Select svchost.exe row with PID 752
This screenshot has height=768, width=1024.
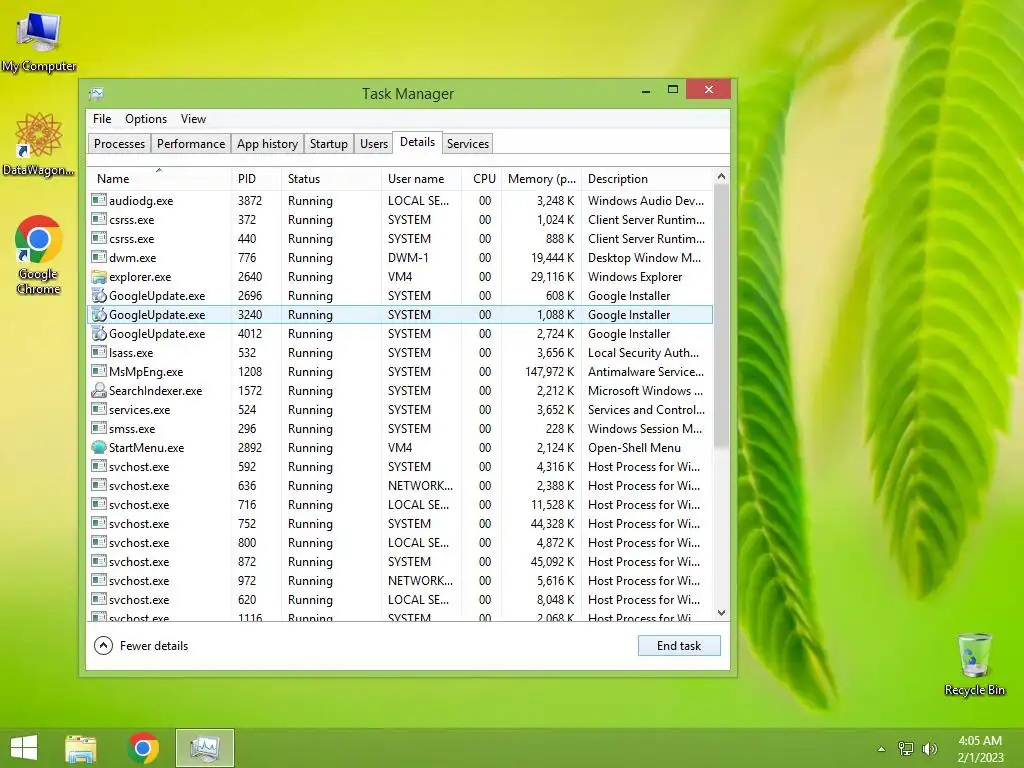pos(400,523)
